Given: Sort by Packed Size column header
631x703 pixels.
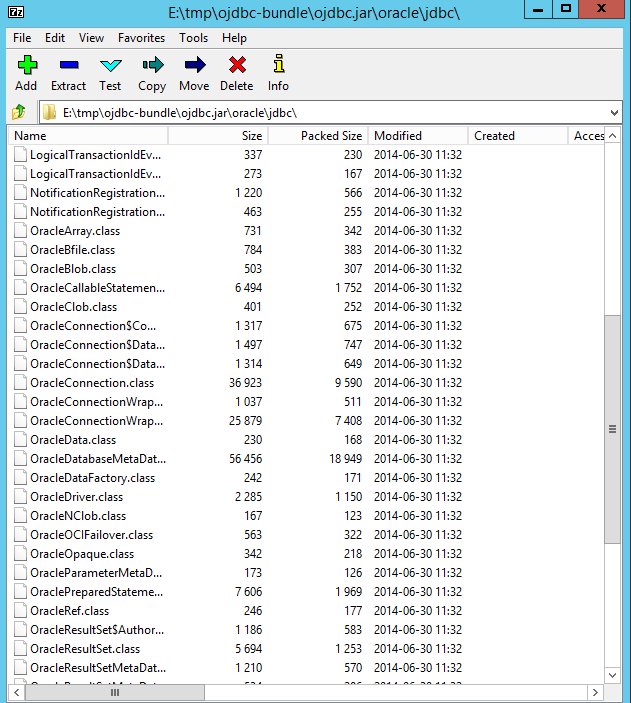Looking at the screenshot, I should (318, 135).
